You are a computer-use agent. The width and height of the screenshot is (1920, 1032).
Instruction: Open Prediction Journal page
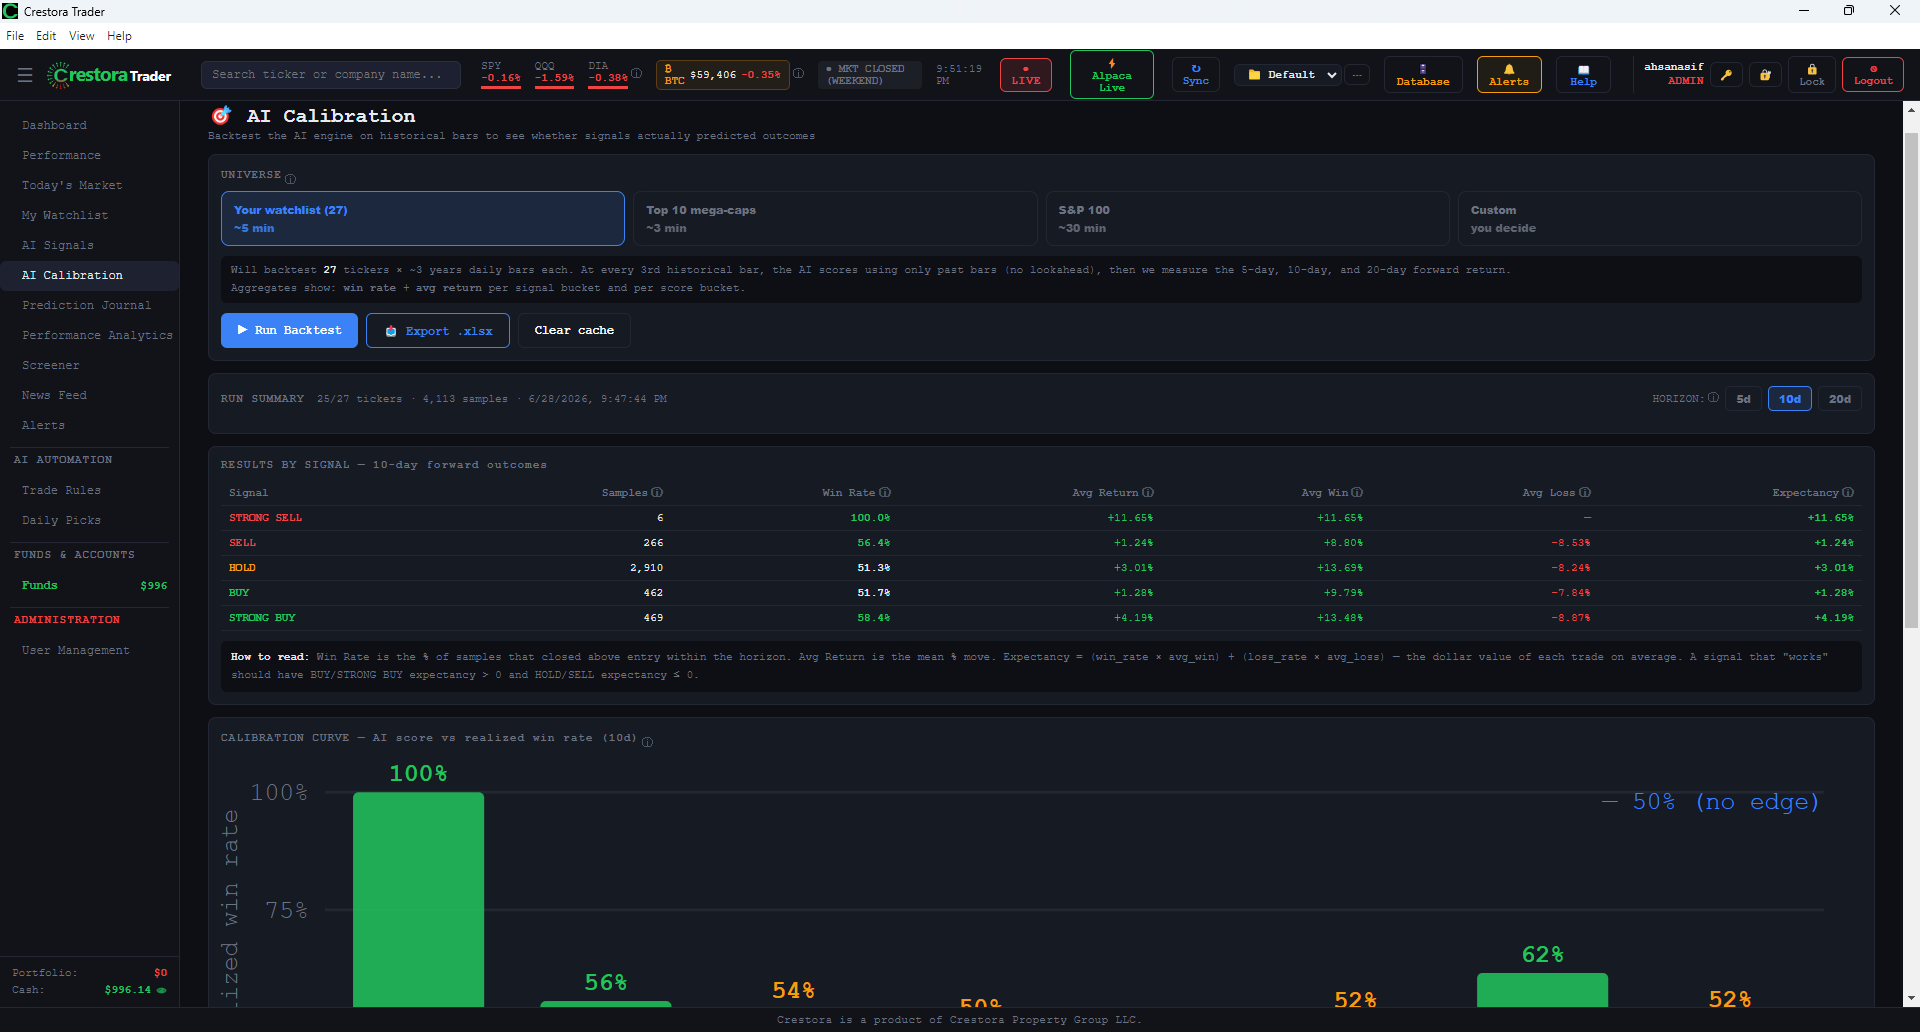[x=90, y=305]
